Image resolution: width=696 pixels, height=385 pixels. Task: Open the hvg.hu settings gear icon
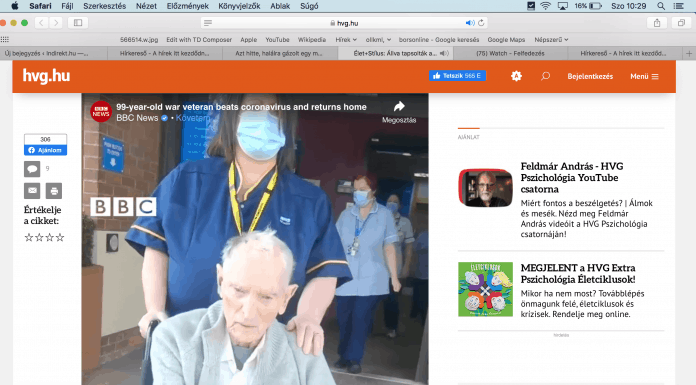[516, 76]
